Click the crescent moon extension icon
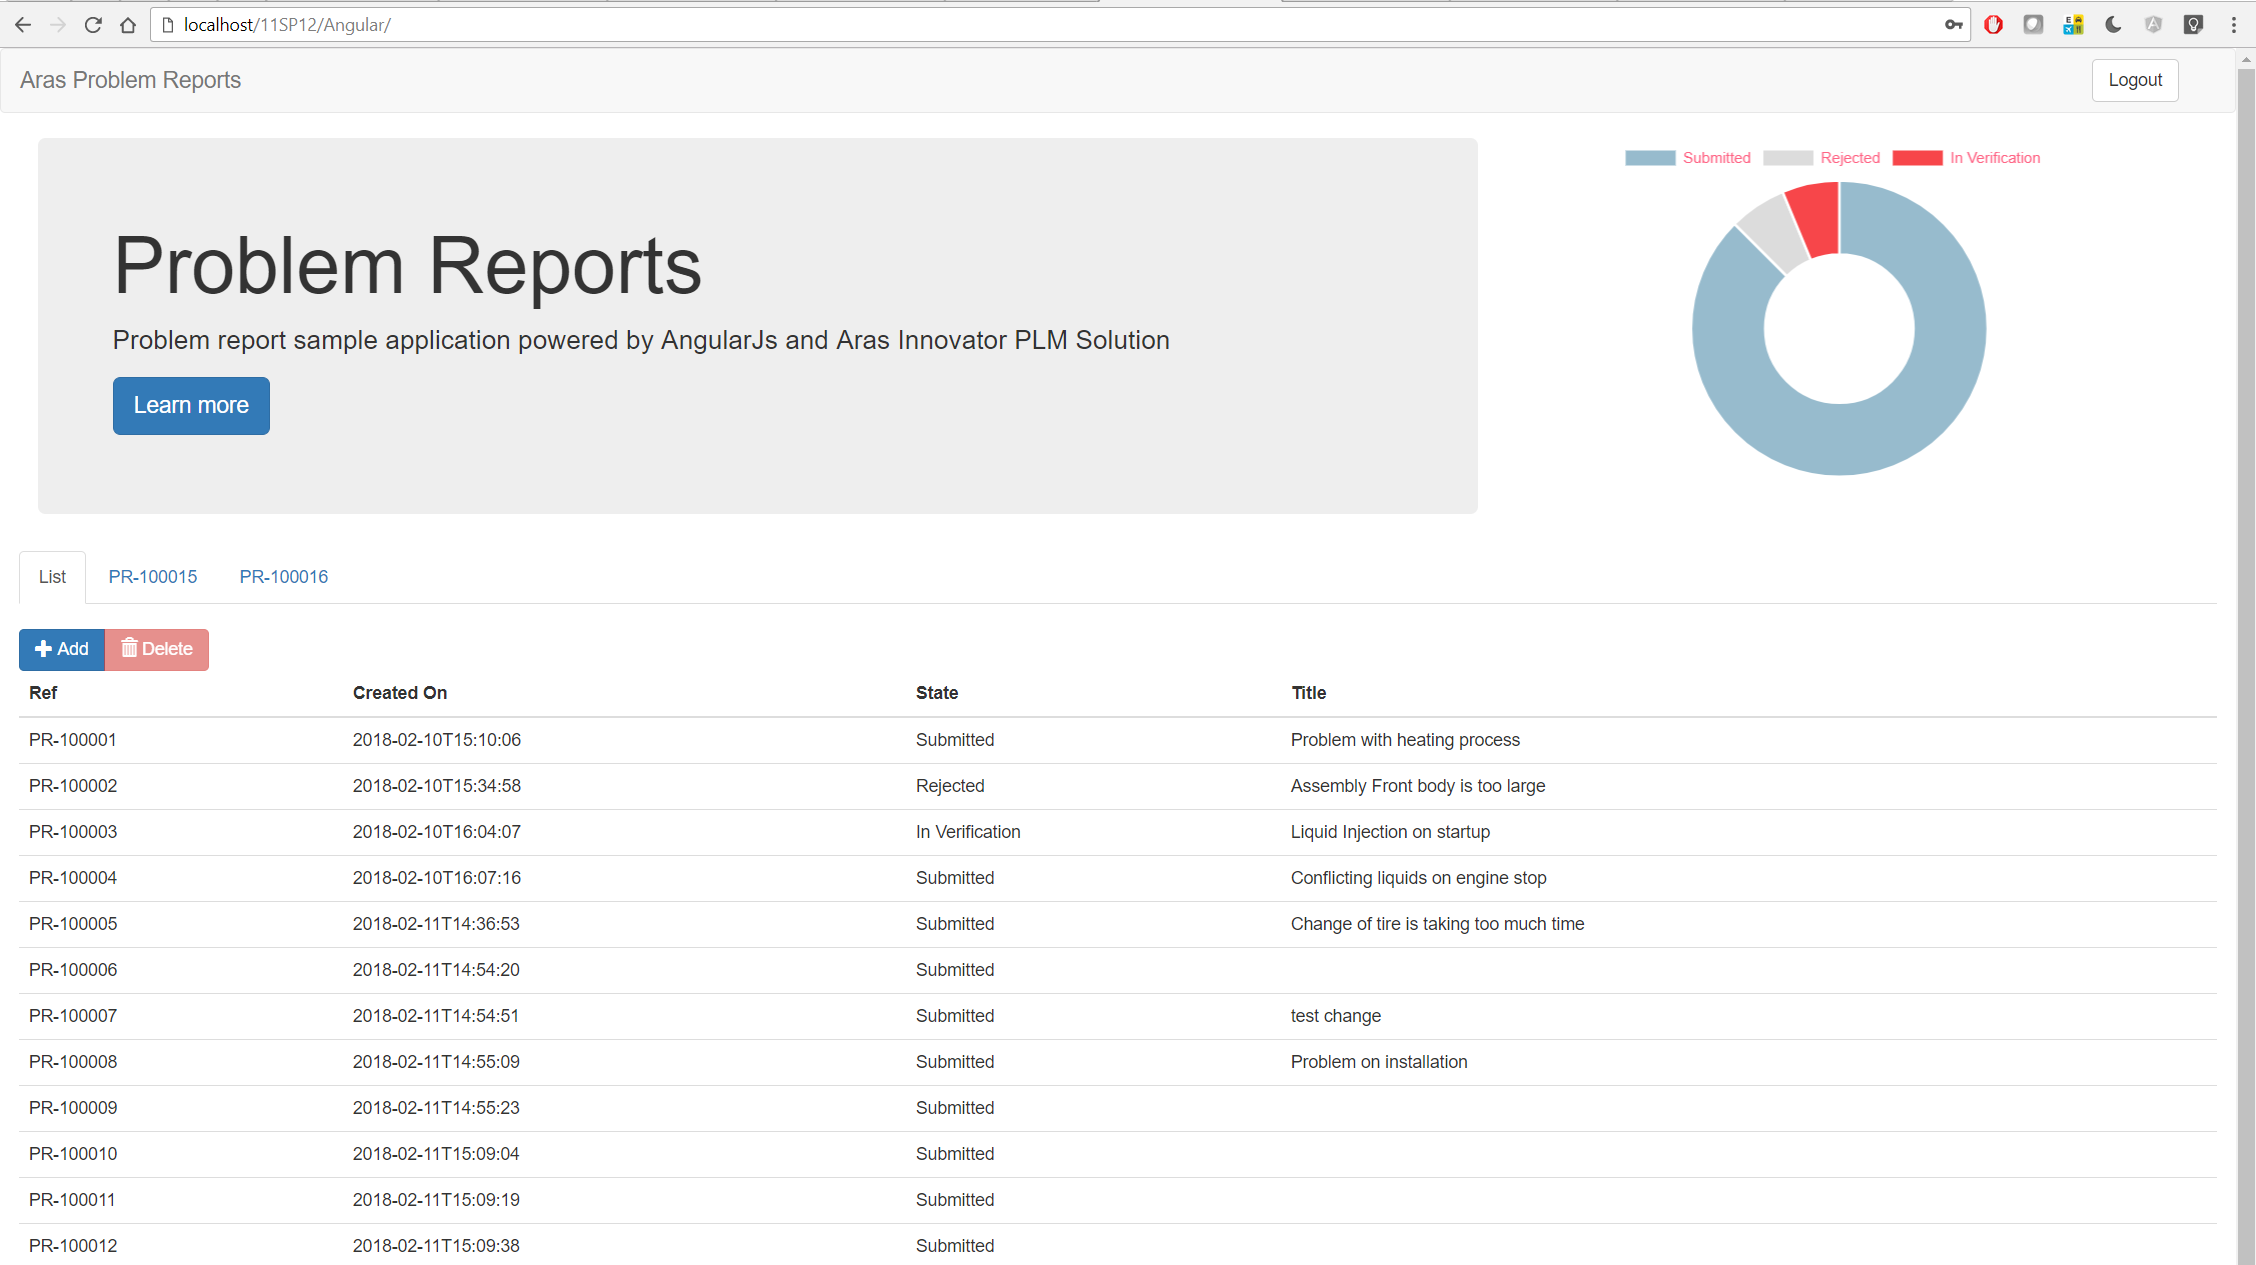The height and width of the screenshot is (1265, 2256). click(x=2113, y=25)
